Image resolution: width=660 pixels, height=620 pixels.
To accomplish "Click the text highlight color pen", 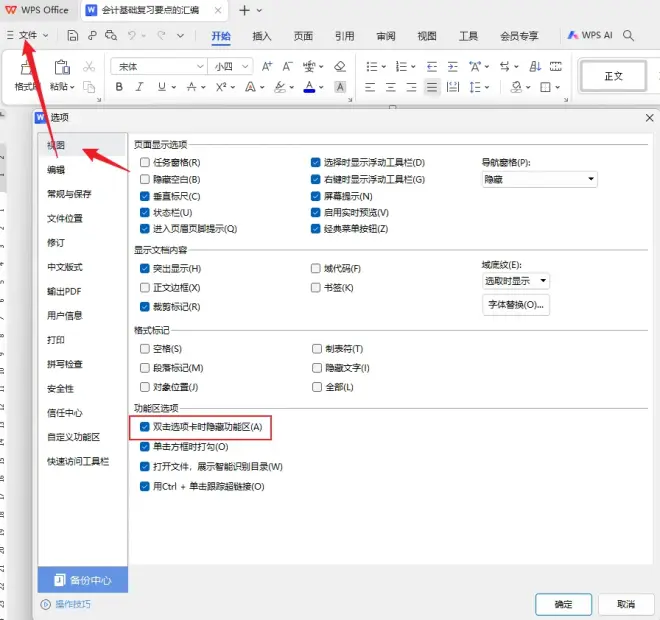I will [x=280, y=87].
